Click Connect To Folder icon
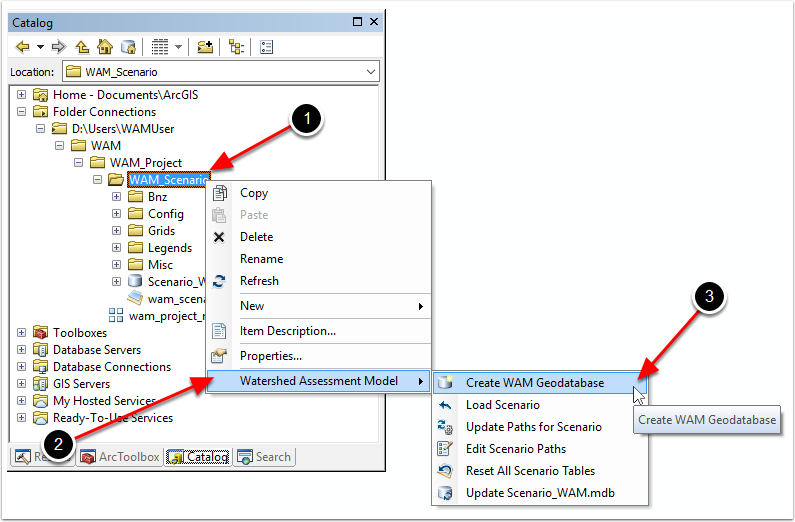This screenshot has width=795, height=522. [x=205, y=47]
